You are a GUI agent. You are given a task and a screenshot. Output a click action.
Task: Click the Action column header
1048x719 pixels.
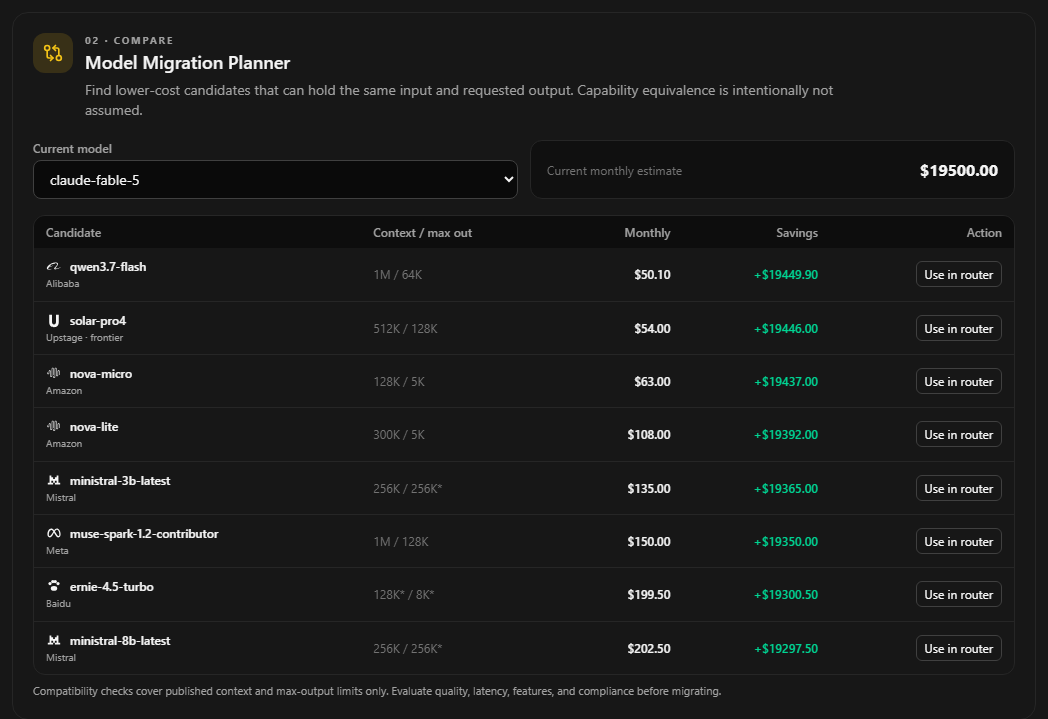pos(984,233)
